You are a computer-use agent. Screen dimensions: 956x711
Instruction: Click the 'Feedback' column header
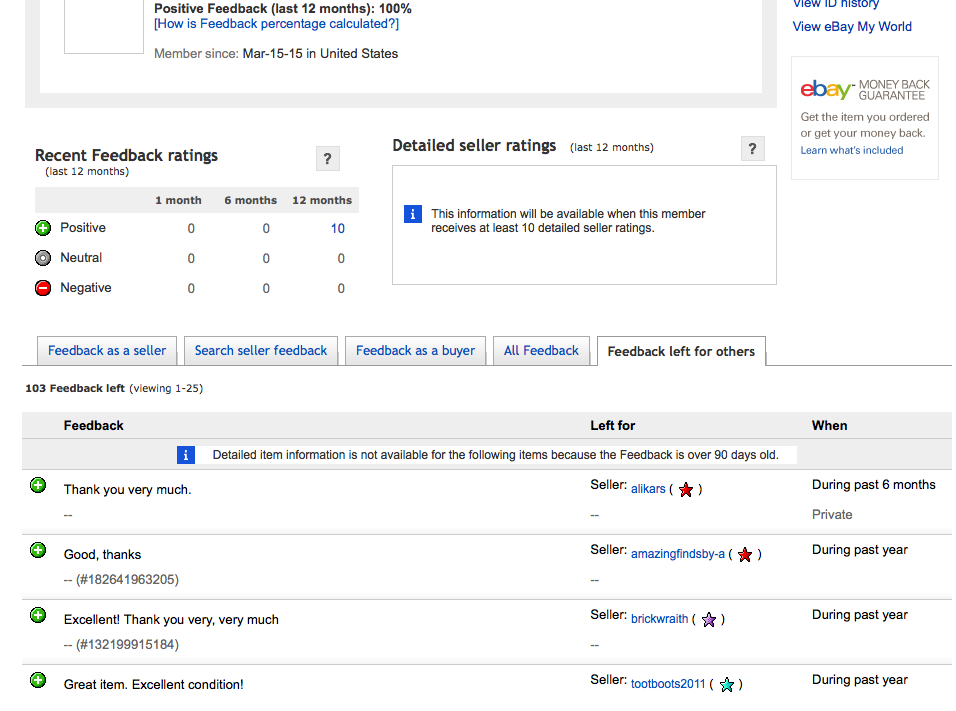[x=93, y=426]
